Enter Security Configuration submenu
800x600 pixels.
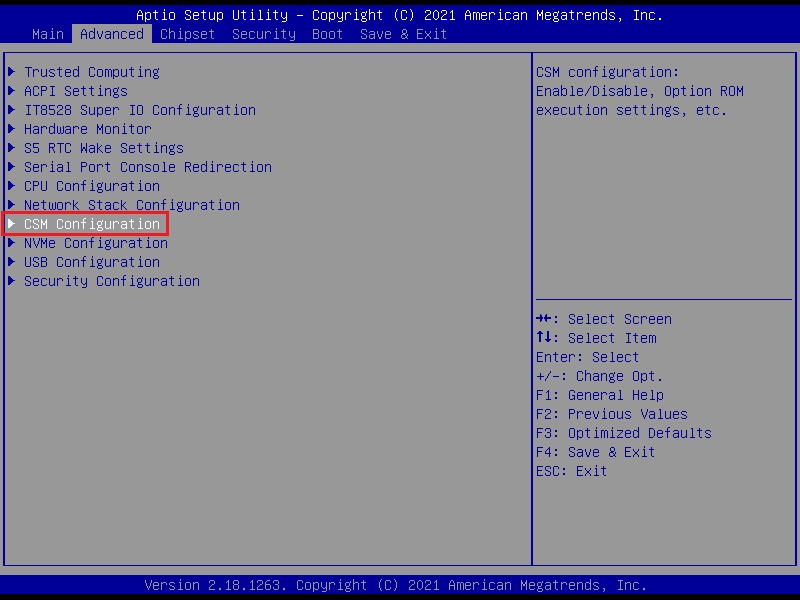[111, 281]
